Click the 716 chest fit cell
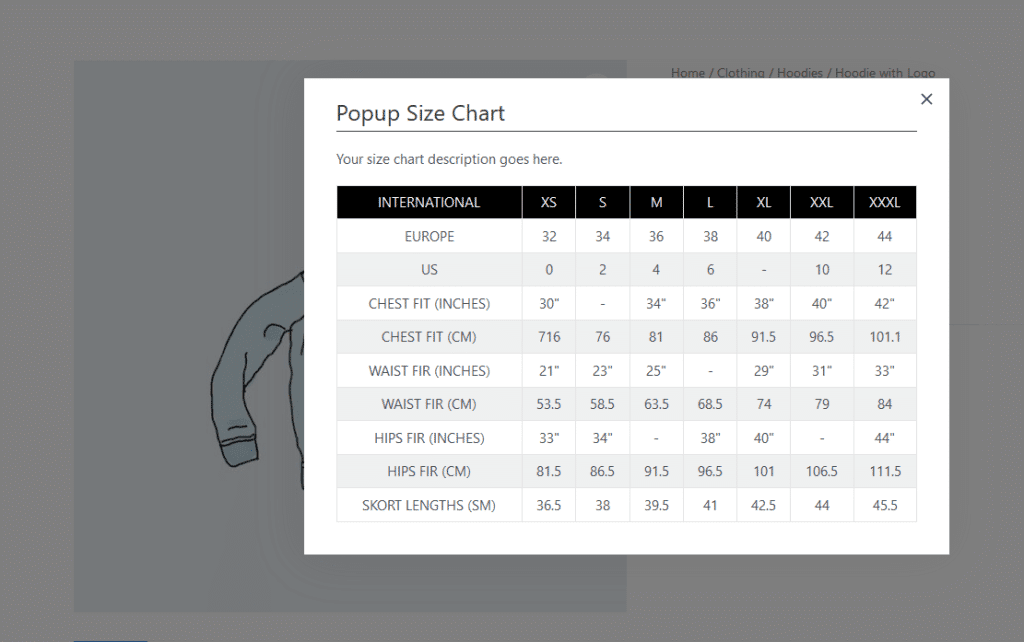Viewport: 1024px width, 642px height. (x=549, y=337)
